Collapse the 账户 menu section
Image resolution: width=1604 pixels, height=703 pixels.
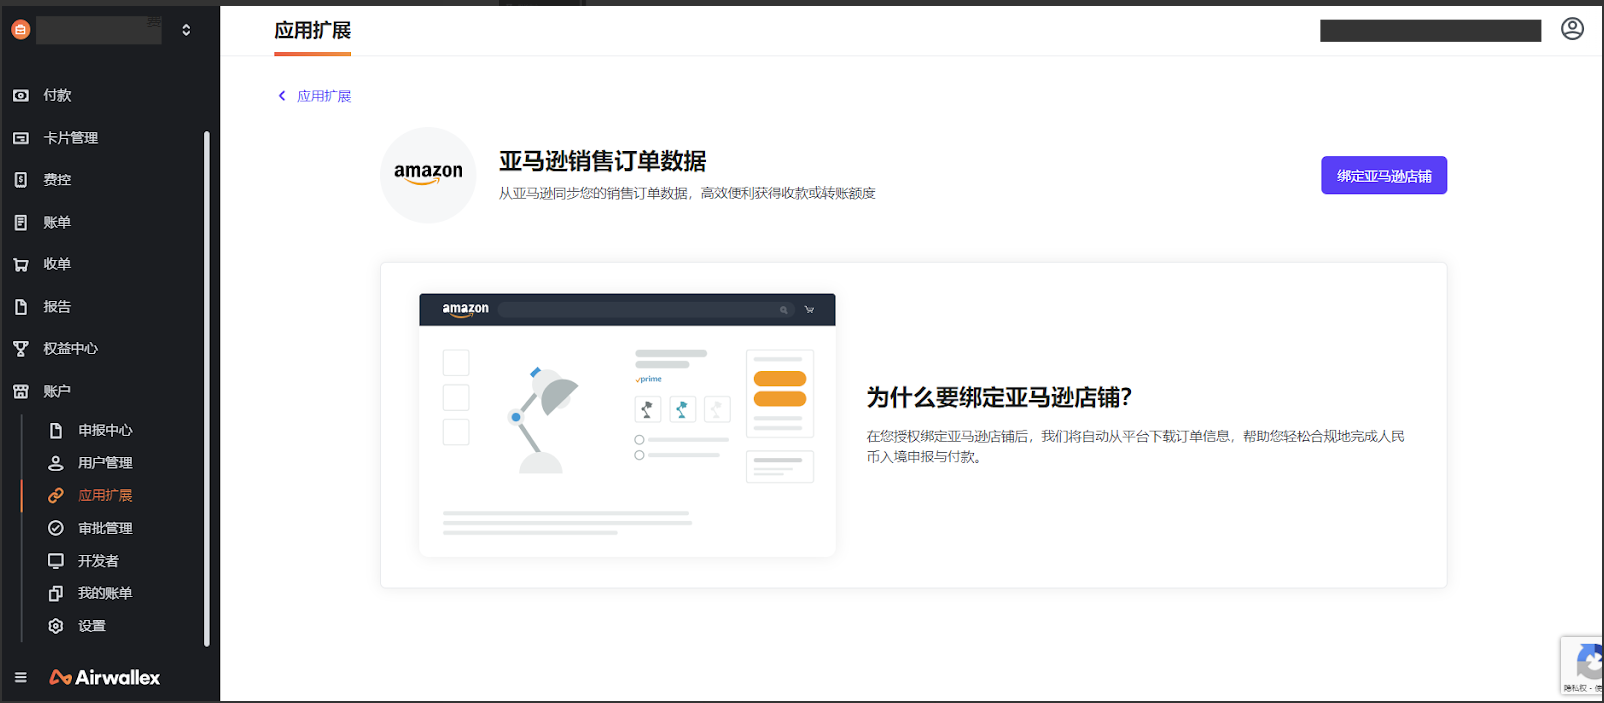[57, 391]
